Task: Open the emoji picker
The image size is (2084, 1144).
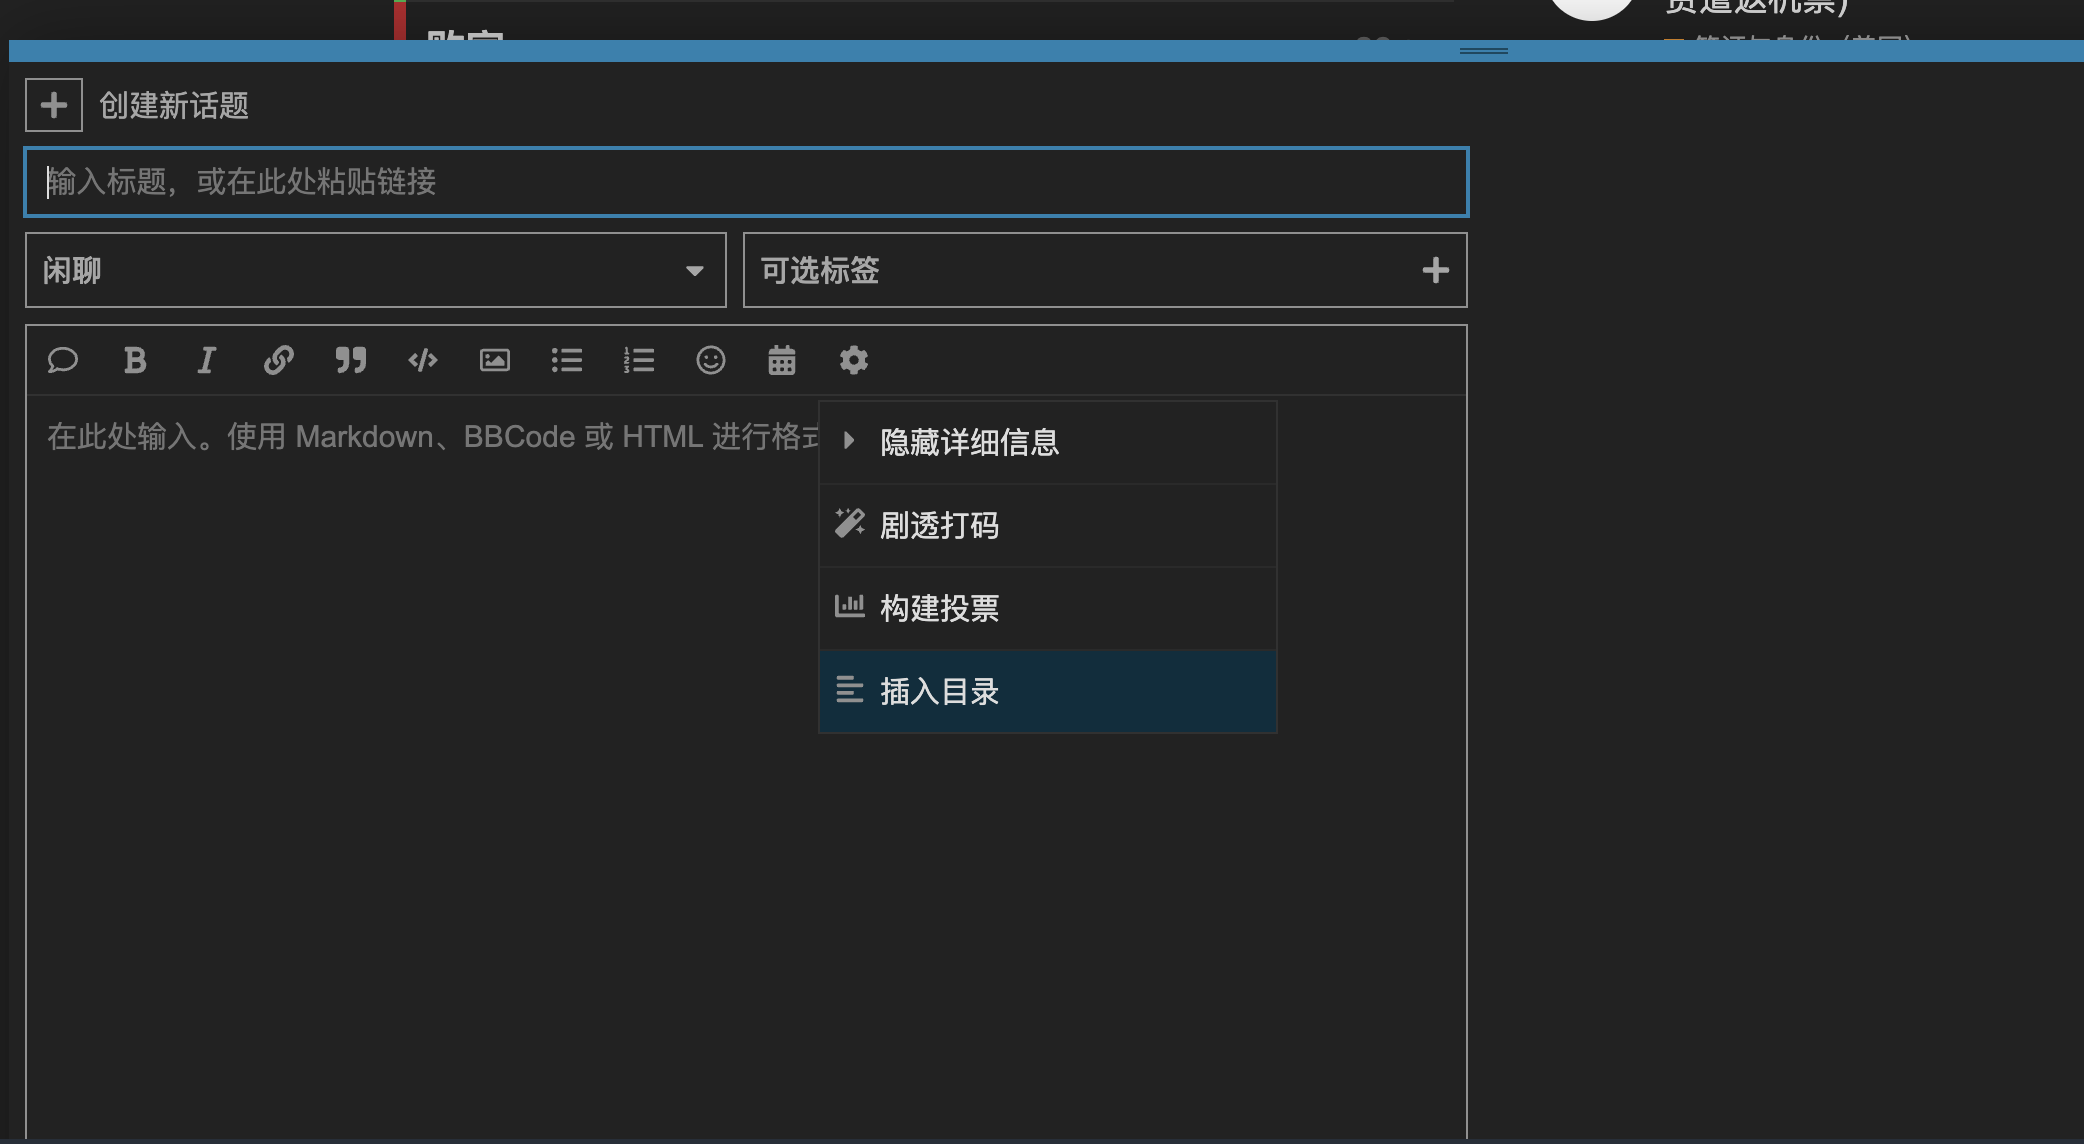Action: (x=711, y=360)
